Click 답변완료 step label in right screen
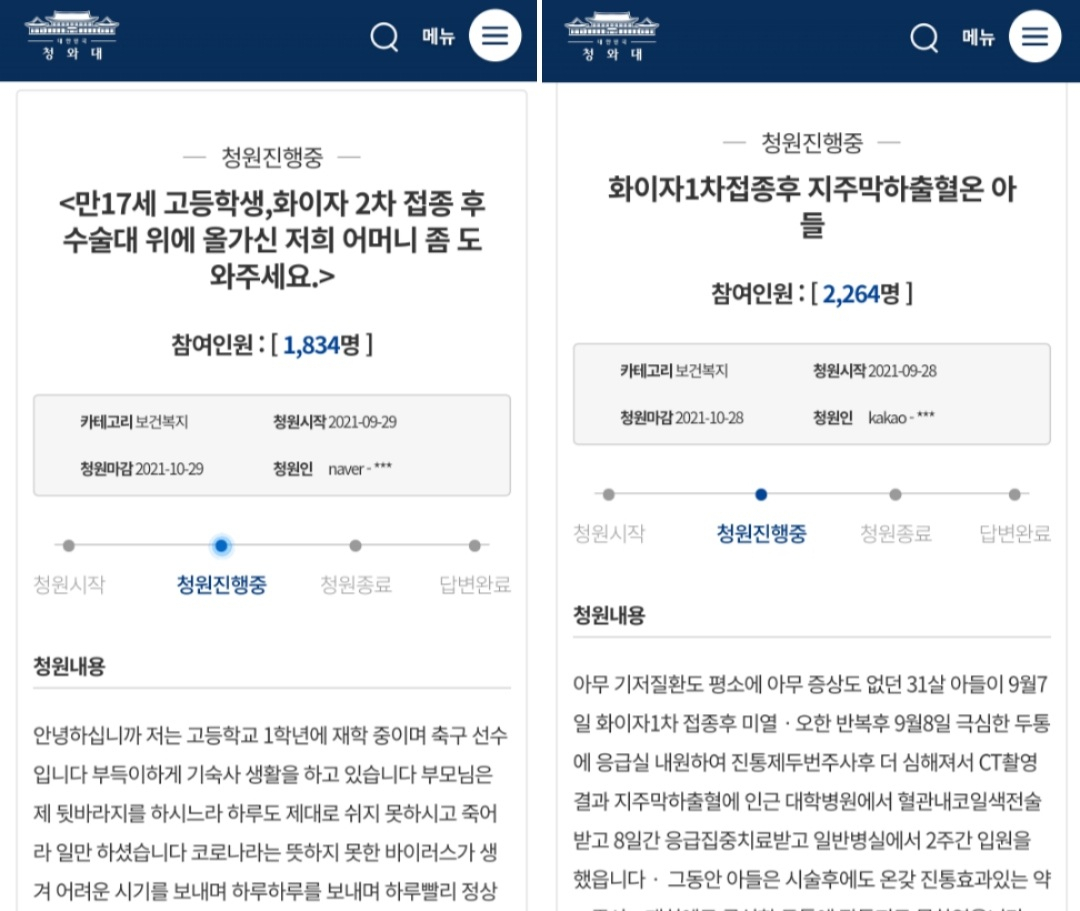Viewport: 1080px width, 911px height. pyautogui.click(x=1015, y=533)
